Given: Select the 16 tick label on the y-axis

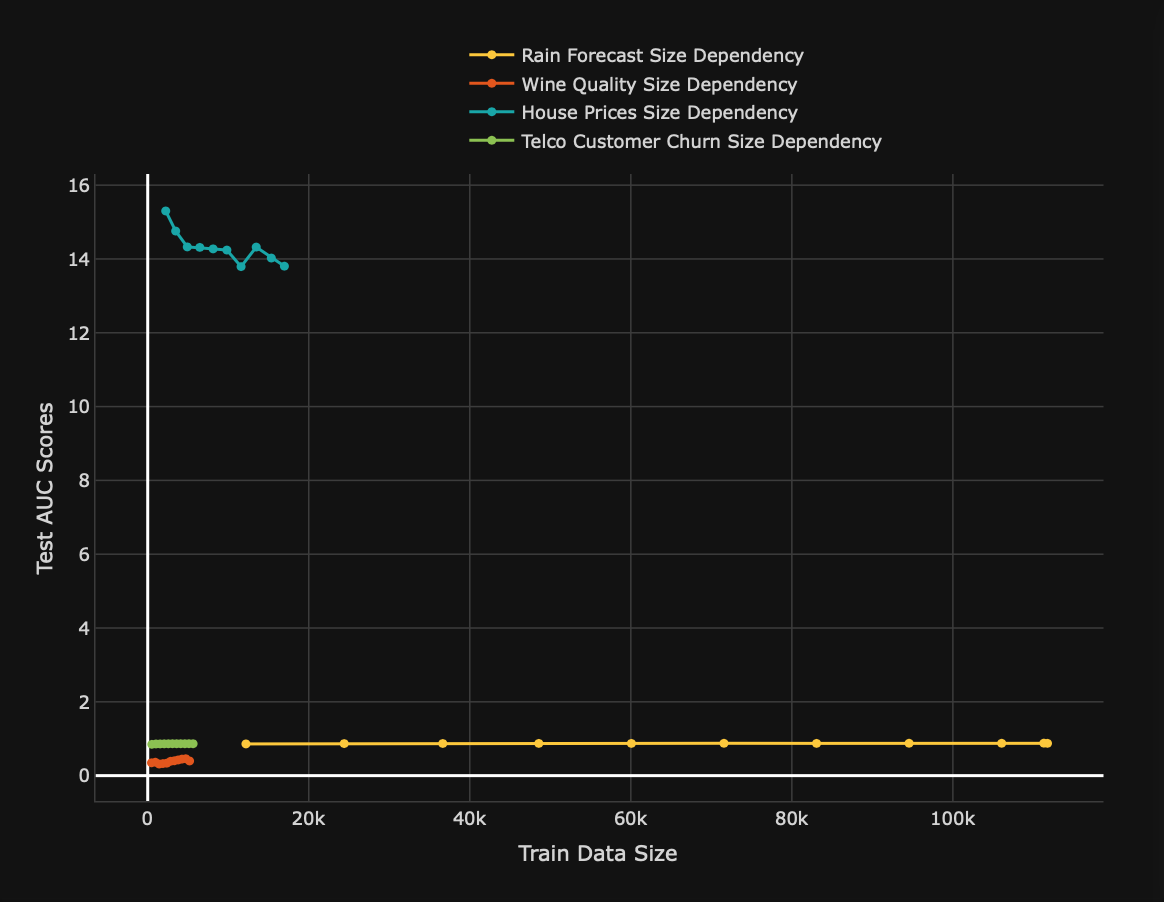Looking at the screenshot, I should coord(80,185).
